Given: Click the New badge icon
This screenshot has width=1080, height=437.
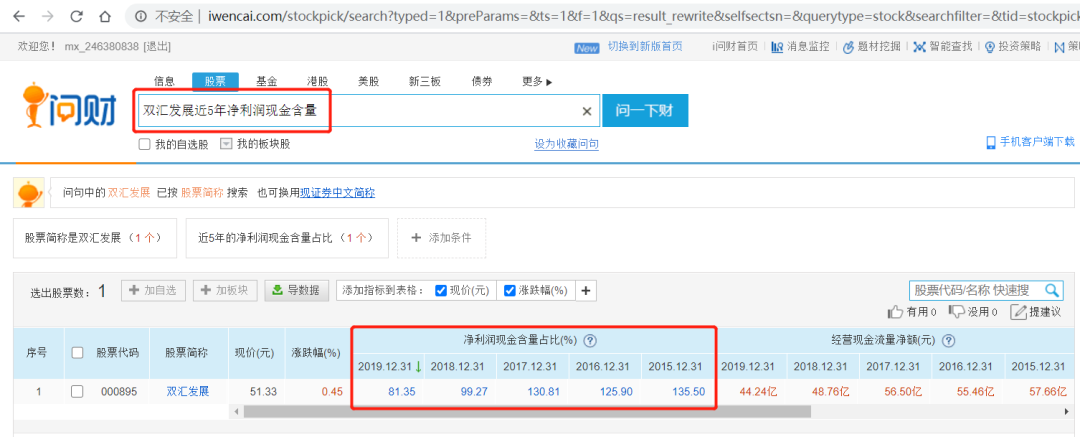Looking at the screenshot, I should coord(587,48).
